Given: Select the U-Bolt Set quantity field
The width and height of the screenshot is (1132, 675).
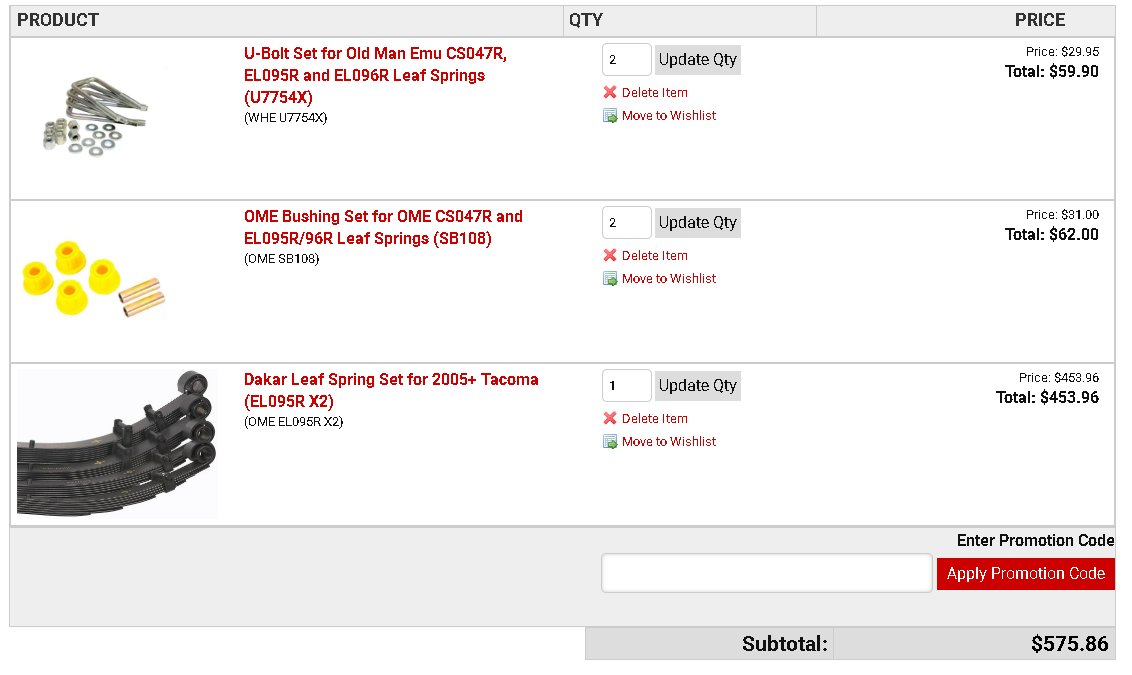Looking at the screenshot, I should tap(627, 60).
